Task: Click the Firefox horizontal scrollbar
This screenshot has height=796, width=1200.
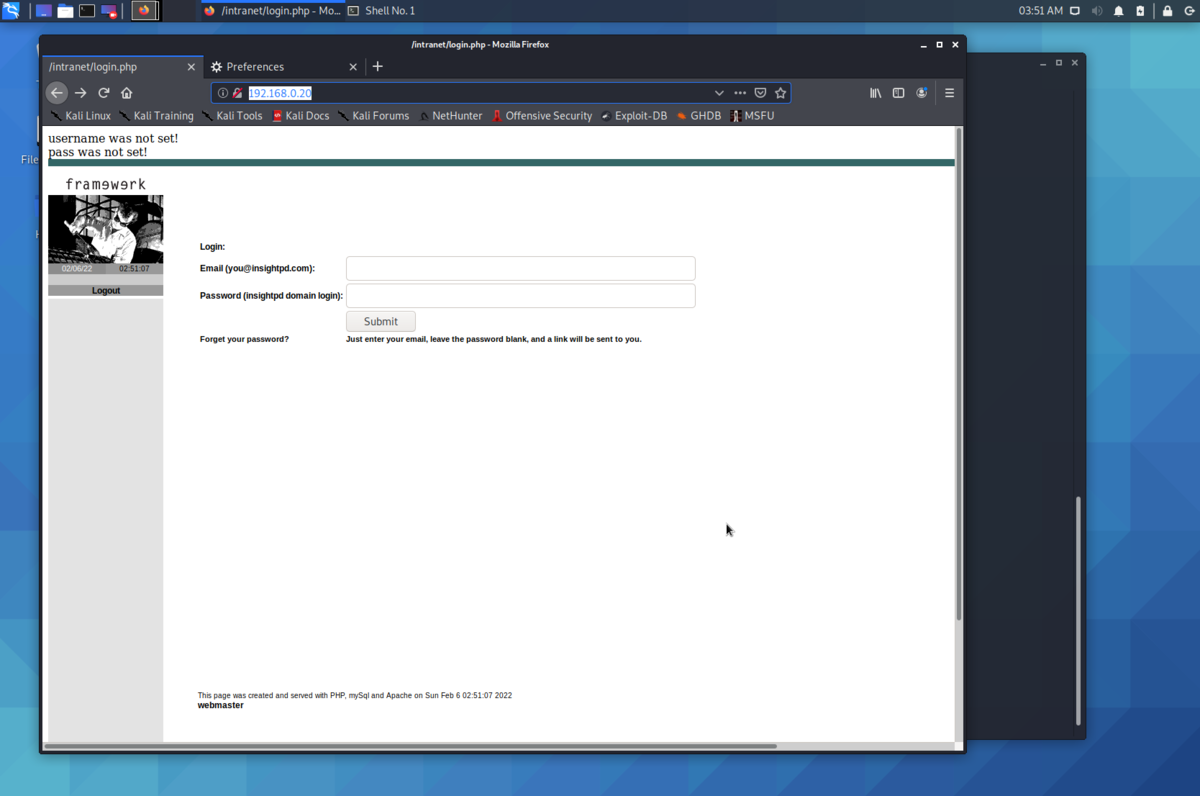Action: 410,746
